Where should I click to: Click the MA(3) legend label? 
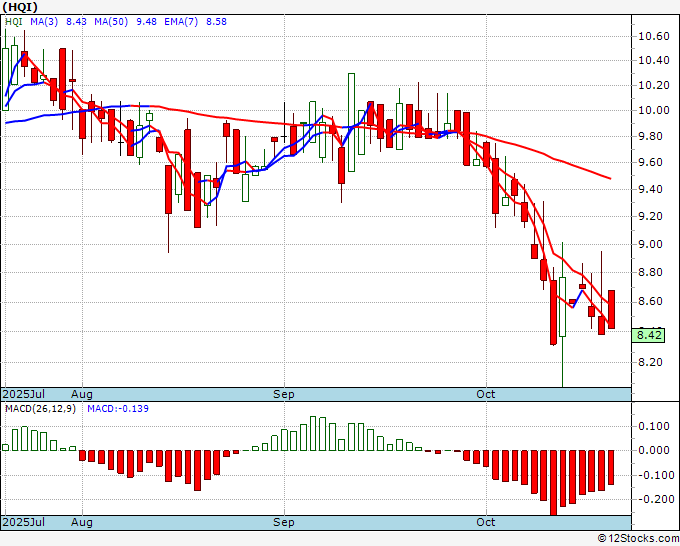point(44,22)
